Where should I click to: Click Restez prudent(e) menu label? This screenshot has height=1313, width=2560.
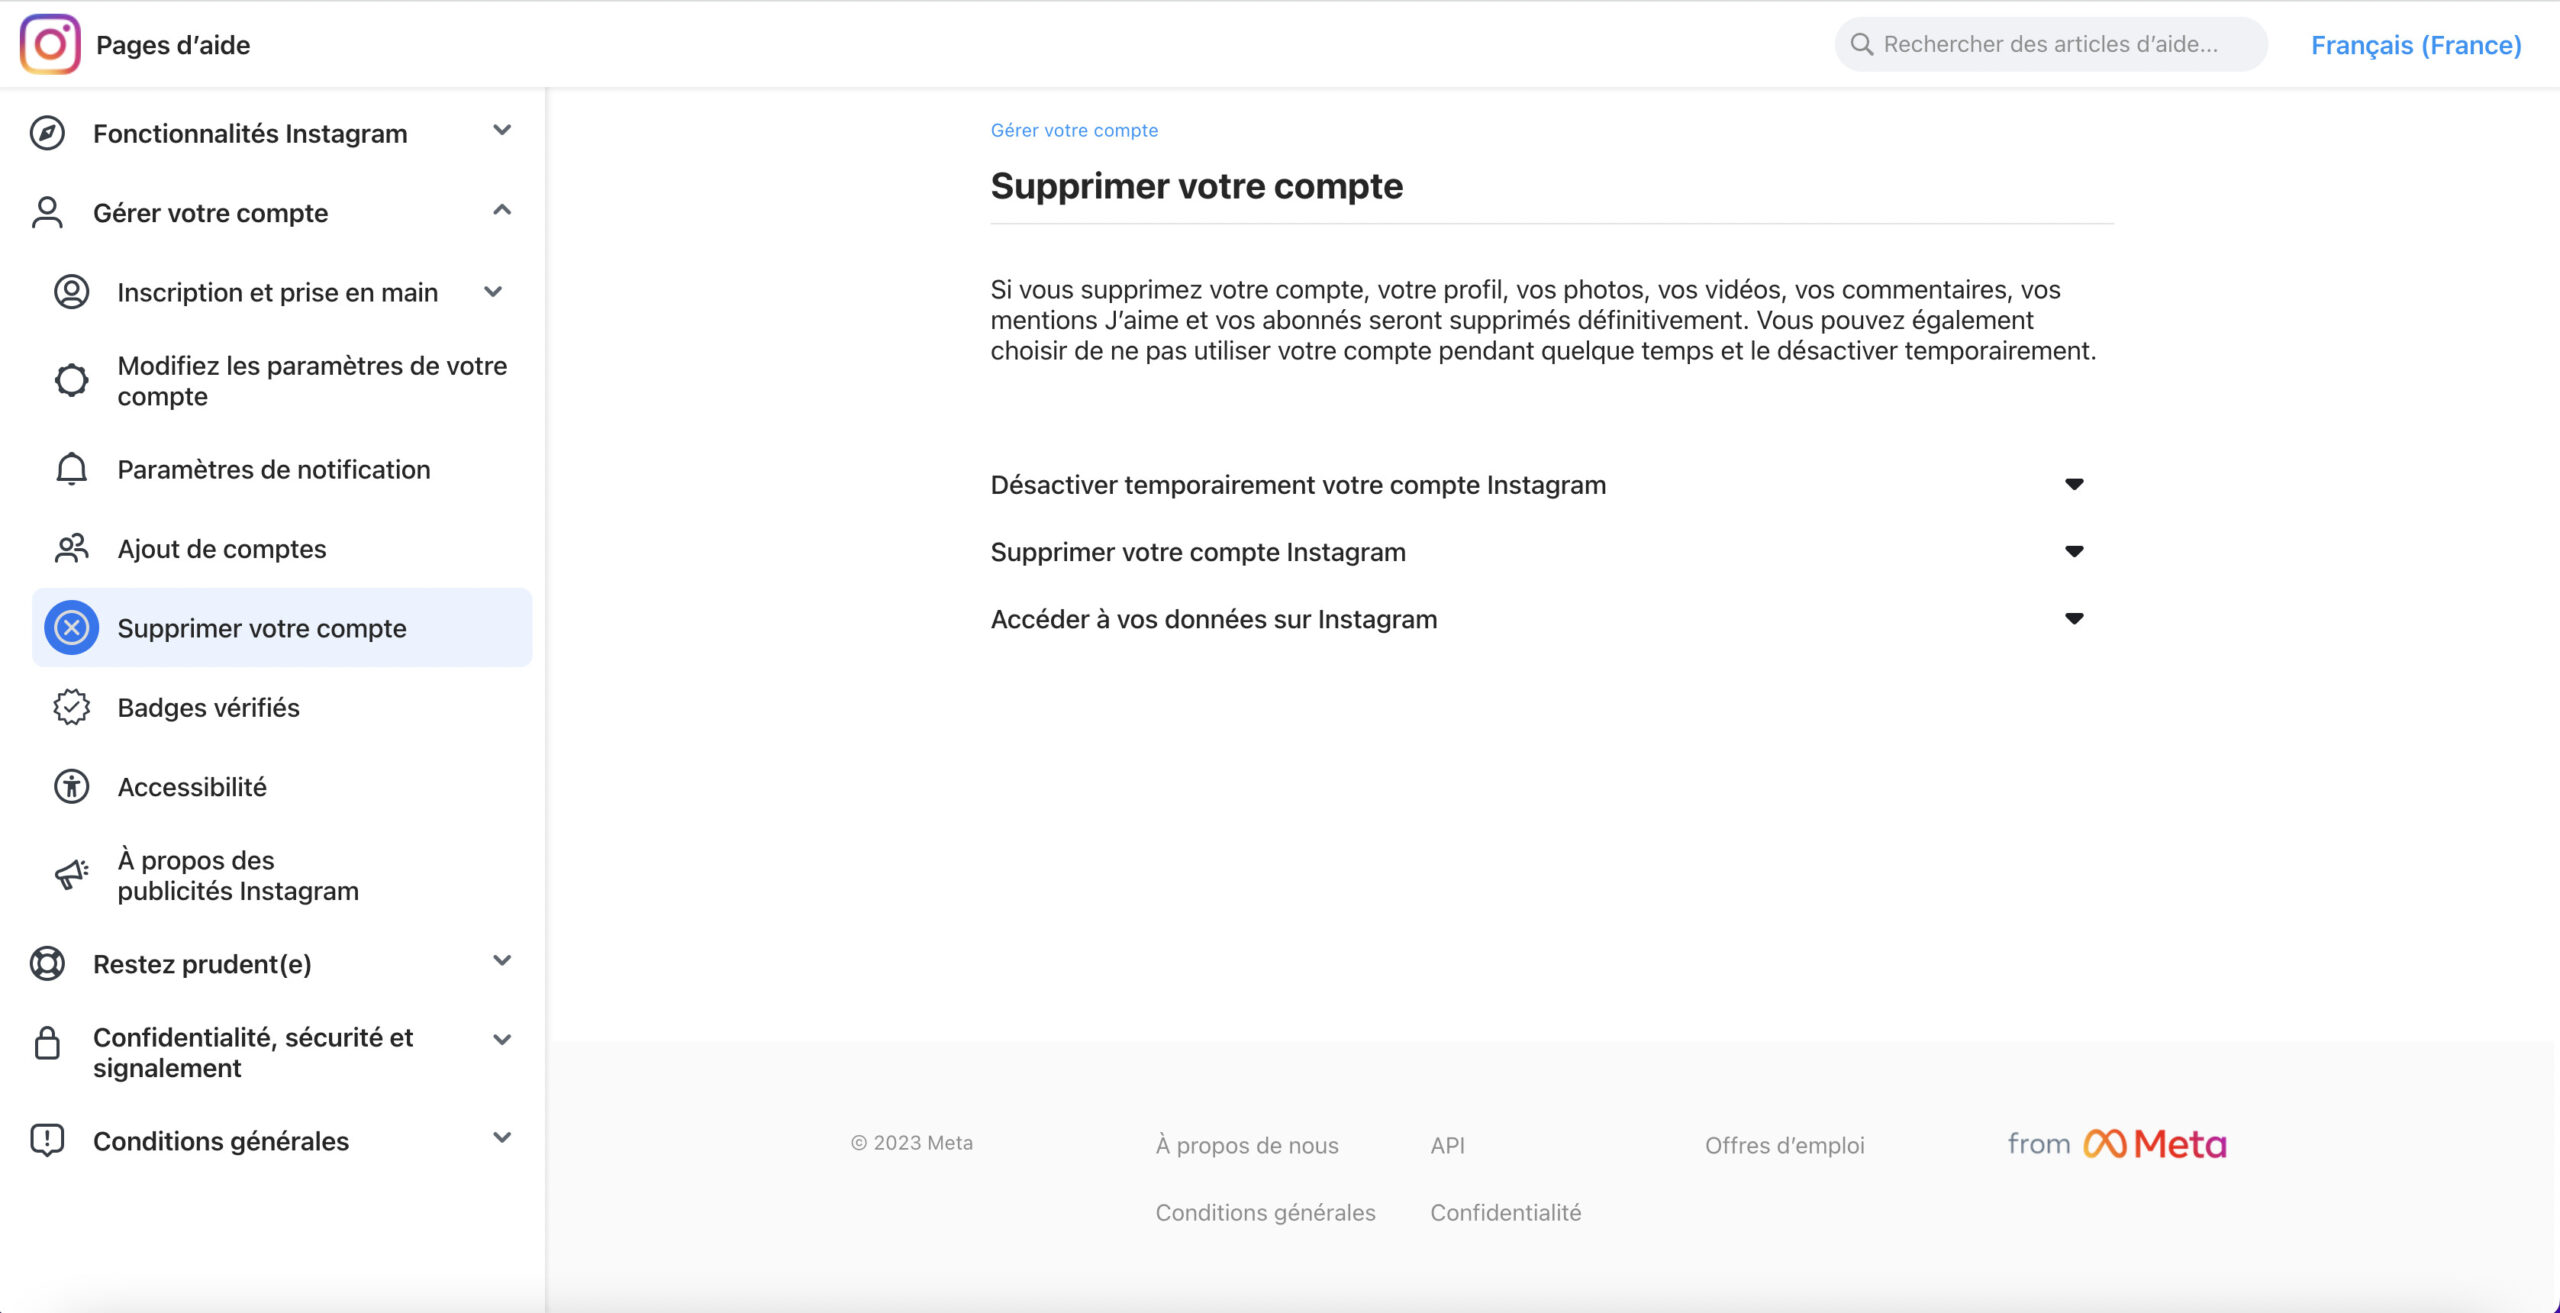point(202,963)
